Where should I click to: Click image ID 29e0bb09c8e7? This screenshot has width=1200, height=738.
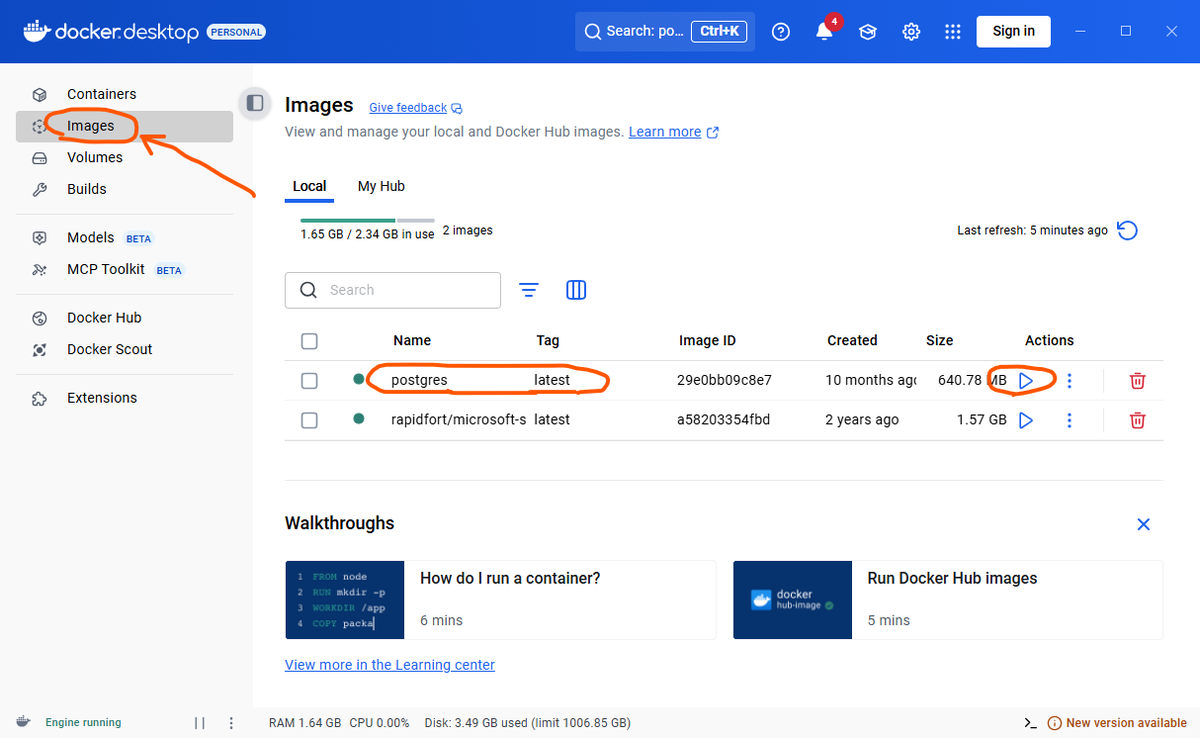[724, 381]
